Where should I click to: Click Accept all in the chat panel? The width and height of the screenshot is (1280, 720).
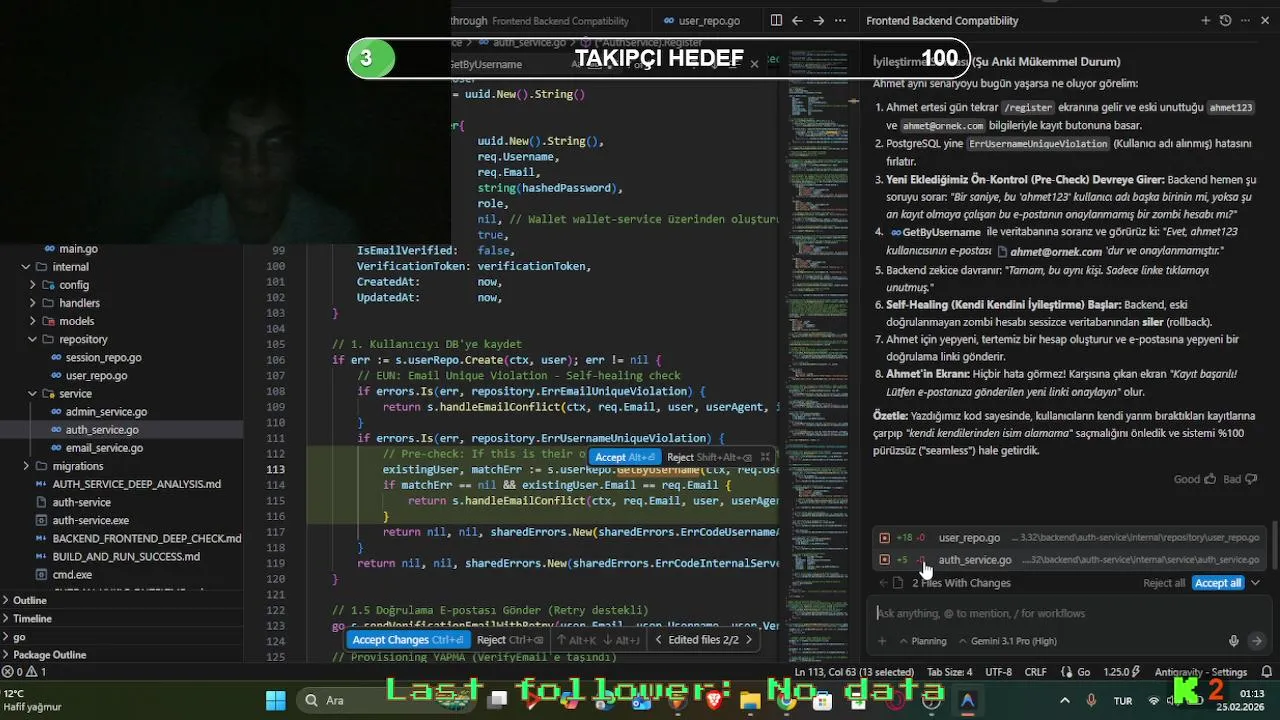(1217, 583)
